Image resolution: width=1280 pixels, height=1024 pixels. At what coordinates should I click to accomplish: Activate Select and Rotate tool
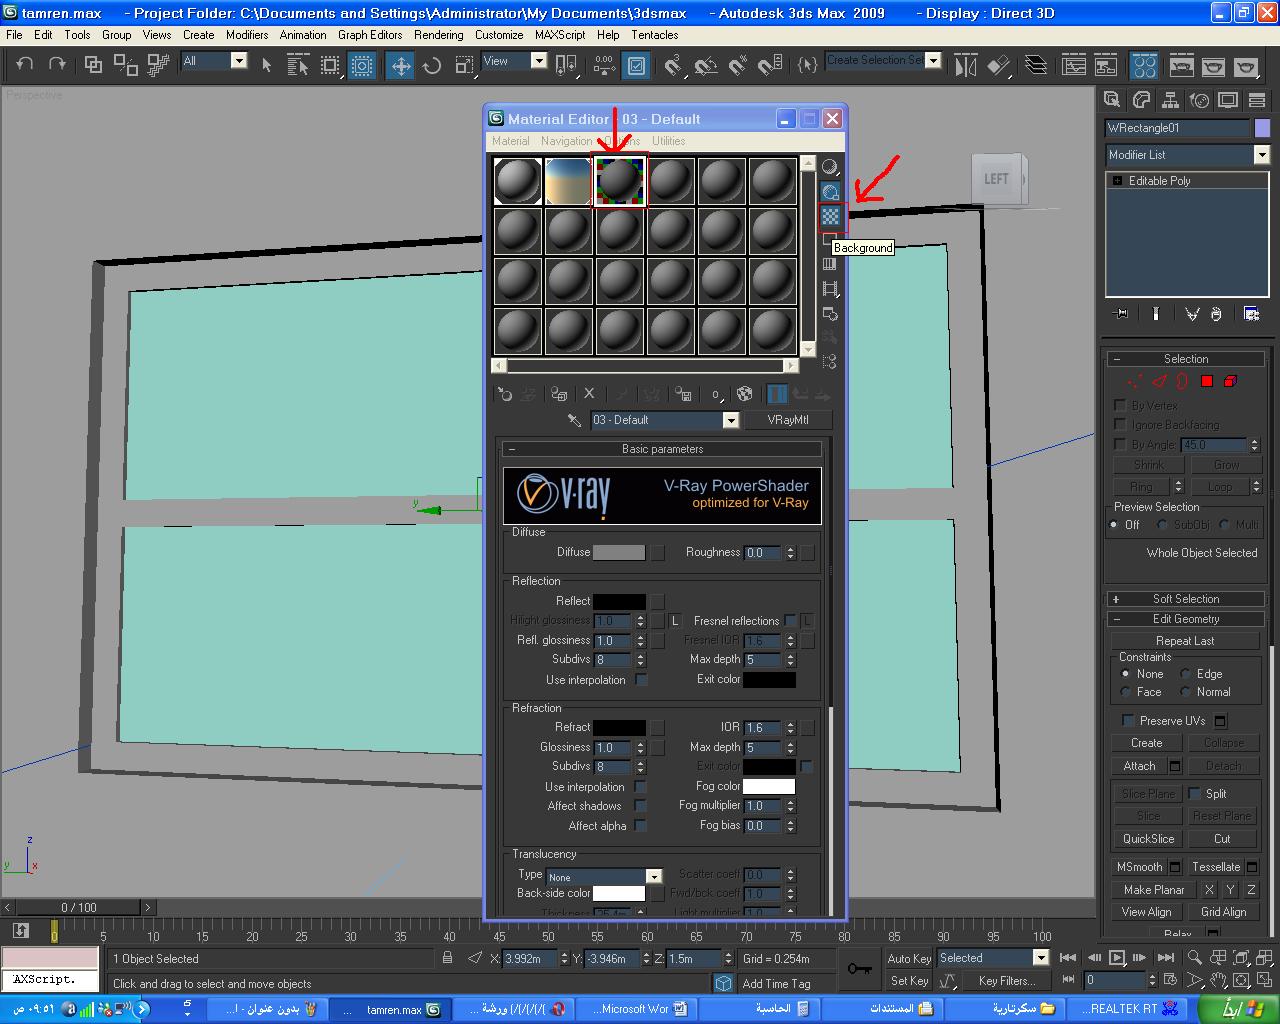(x=432, y=66)
